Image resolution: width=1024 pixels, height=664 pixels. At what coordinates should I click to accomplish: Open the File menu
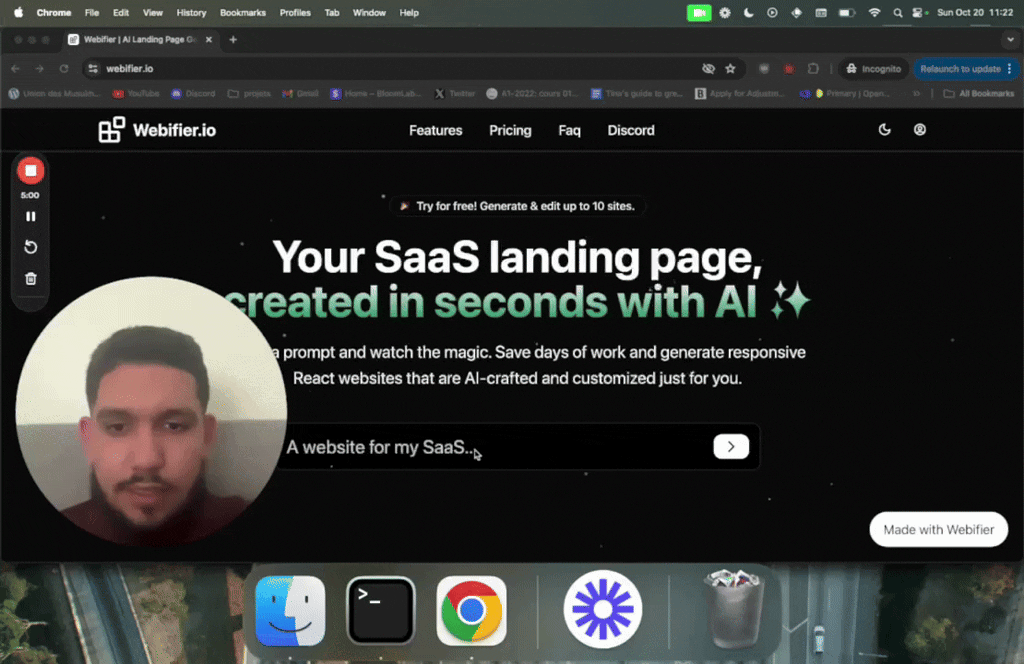pos(91,12)
